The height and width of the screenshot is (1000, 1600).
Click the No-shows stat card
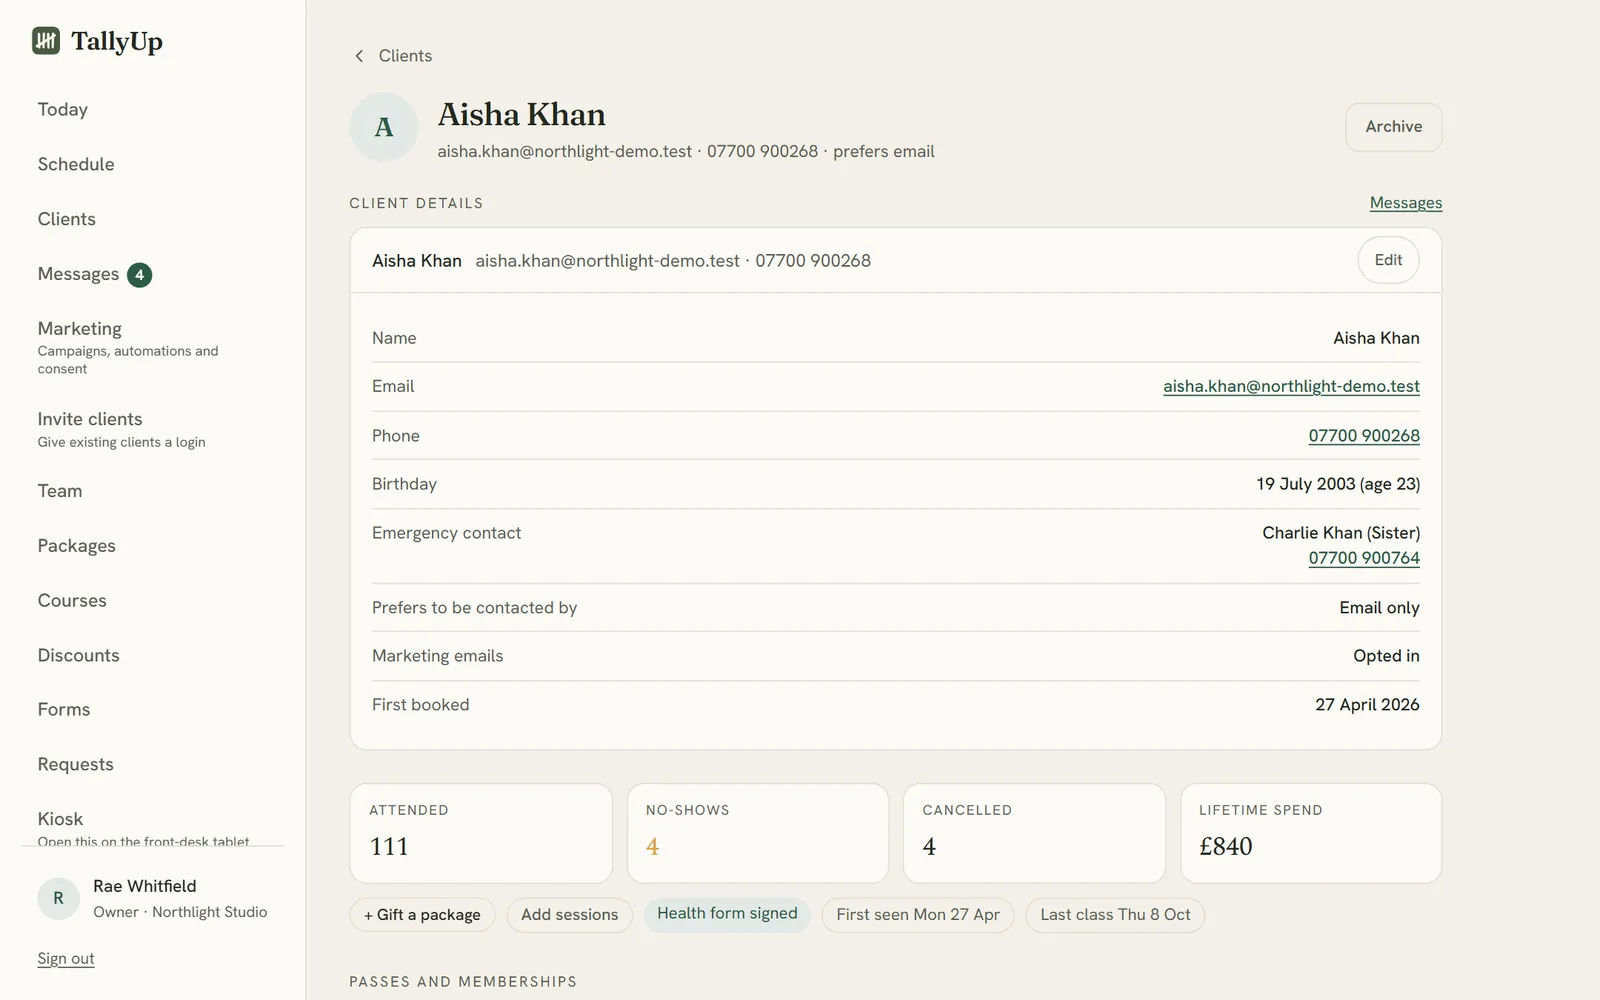click(x=758, y=834)
